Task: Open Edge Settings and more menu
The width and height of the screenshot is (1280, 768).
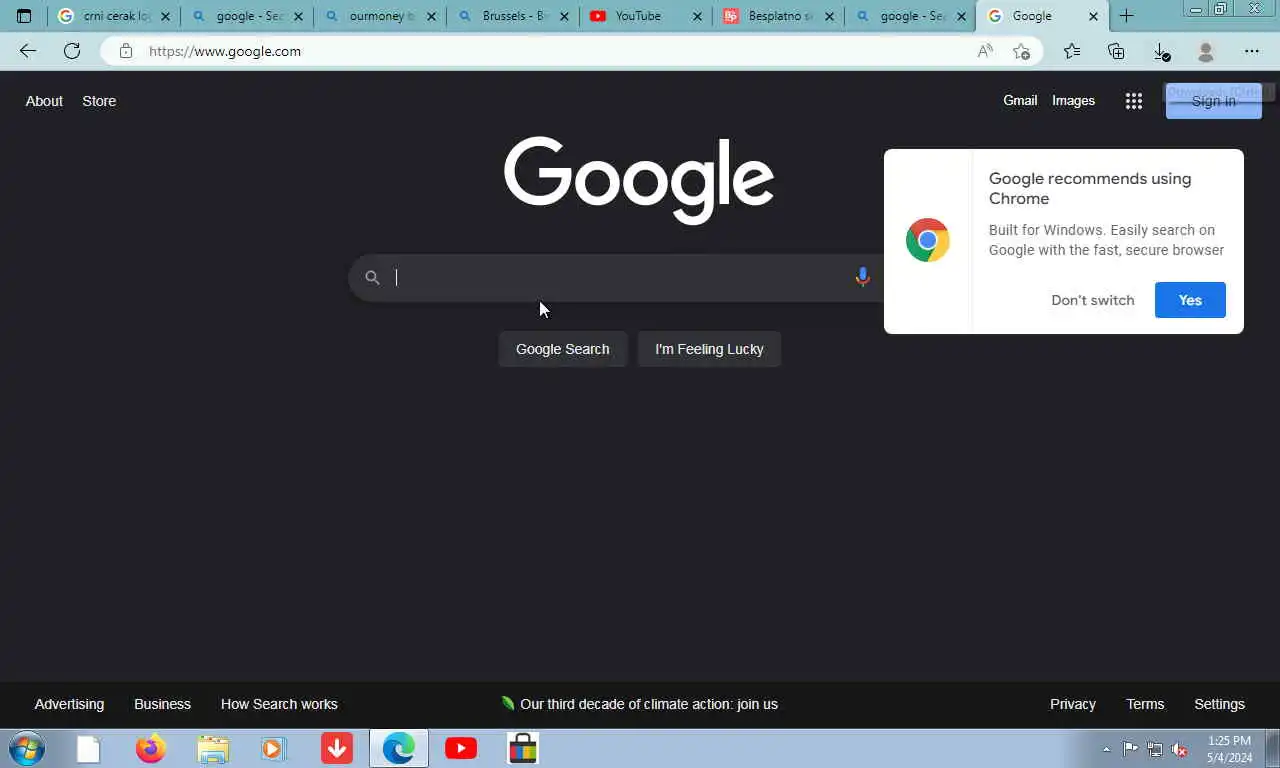Action: click(x=1252, y=51)
